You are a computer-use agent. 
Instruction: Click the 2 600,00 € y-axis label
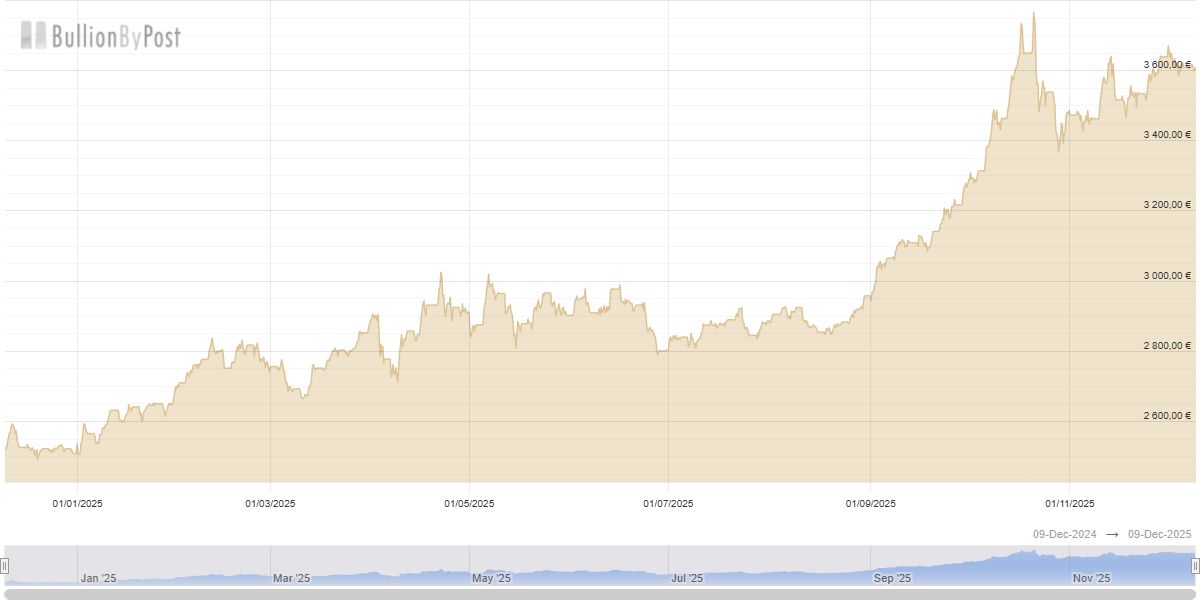coord(1167,415)
